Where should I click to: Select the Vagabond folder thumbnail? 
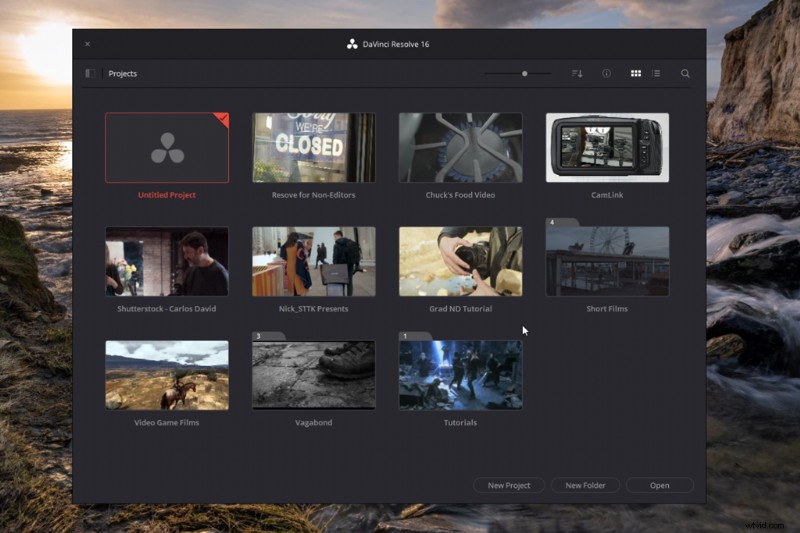point(314,375)
